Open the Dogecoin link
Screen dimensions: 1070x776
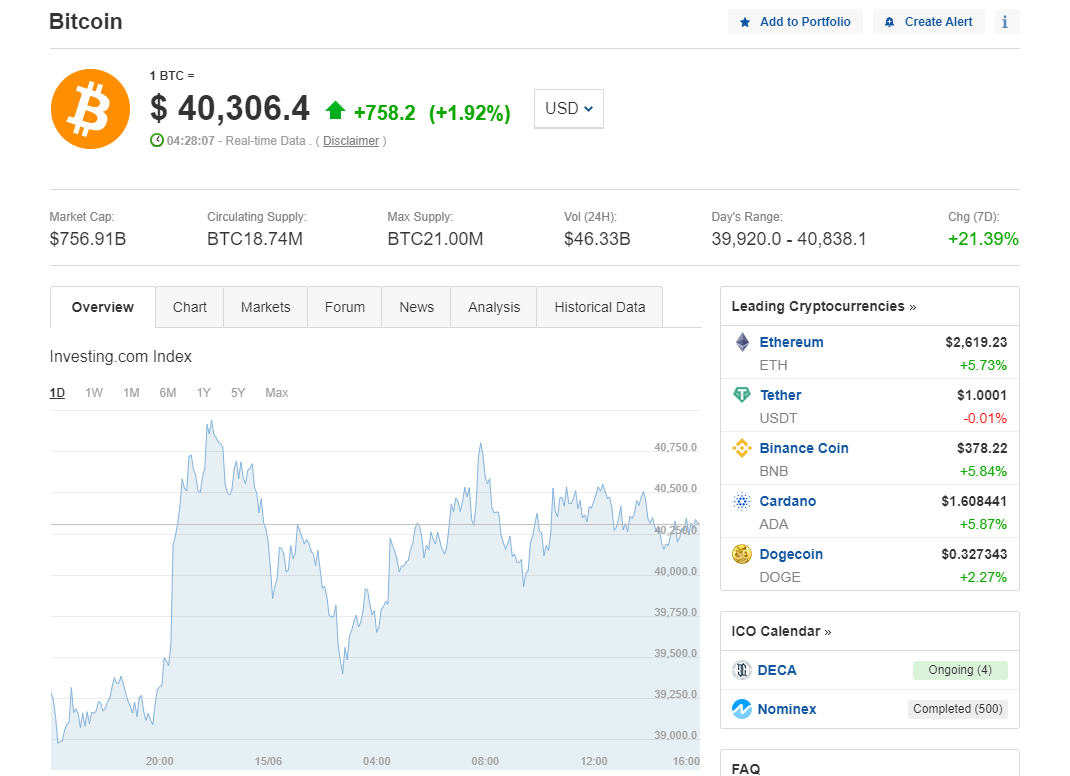(791, 554)
